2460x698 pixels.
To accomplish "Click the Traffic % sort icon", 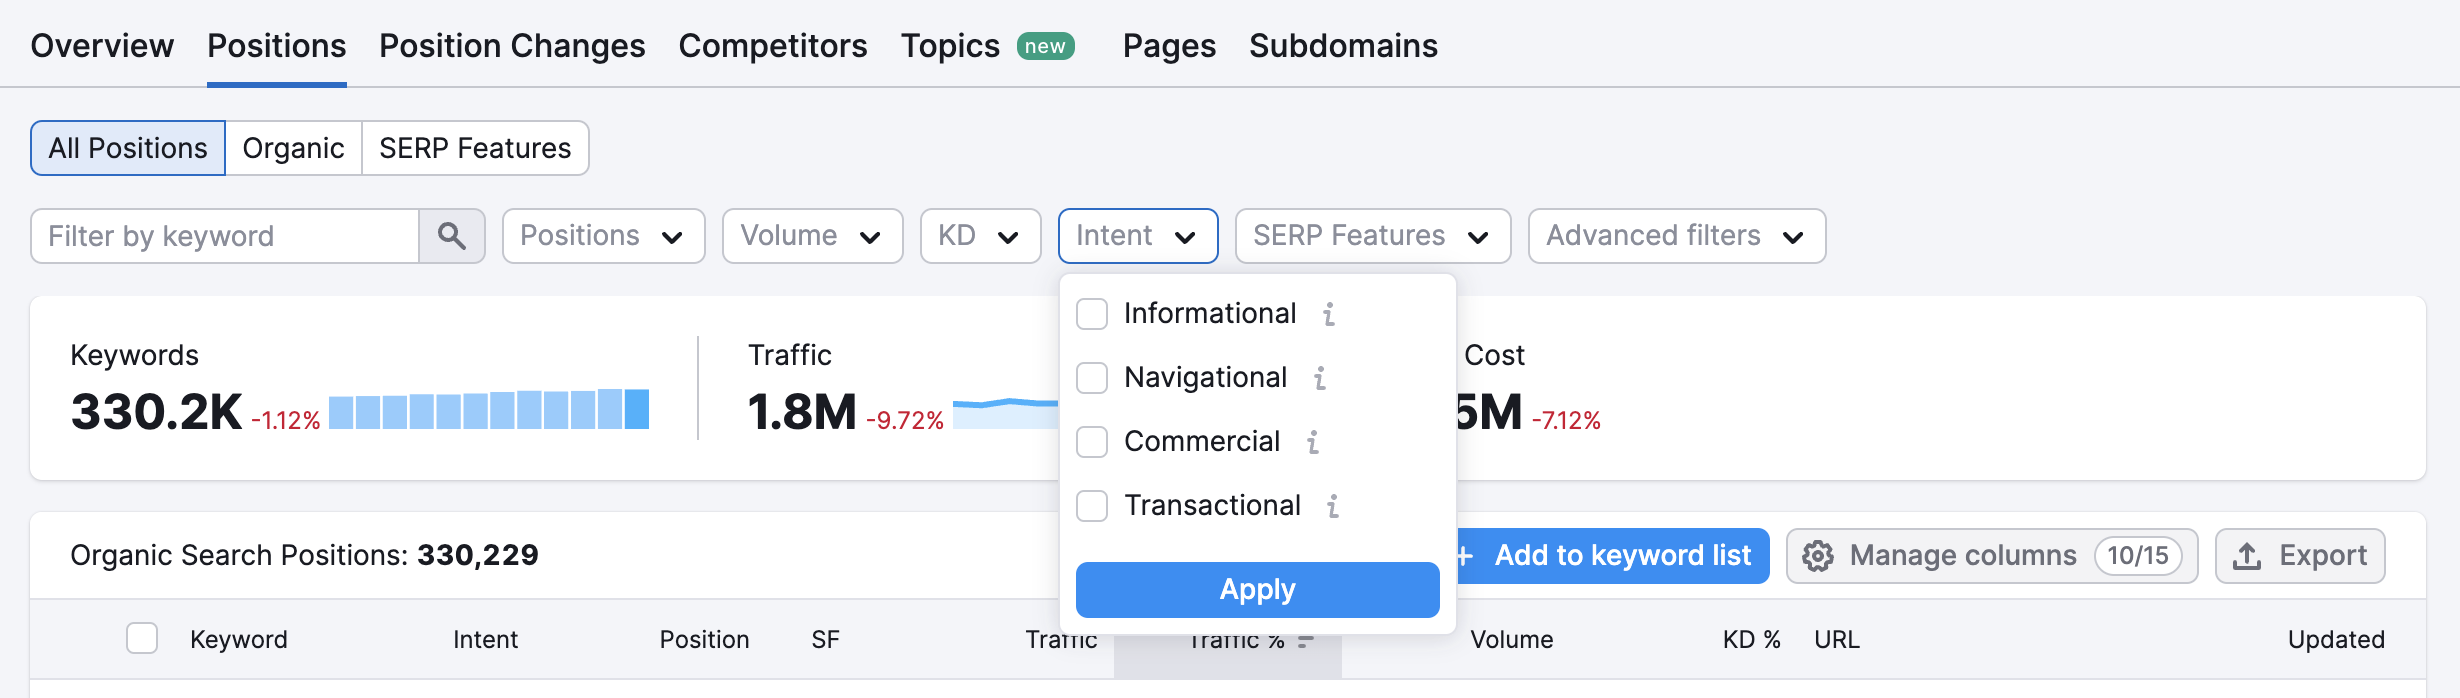I will [1305, 641].
